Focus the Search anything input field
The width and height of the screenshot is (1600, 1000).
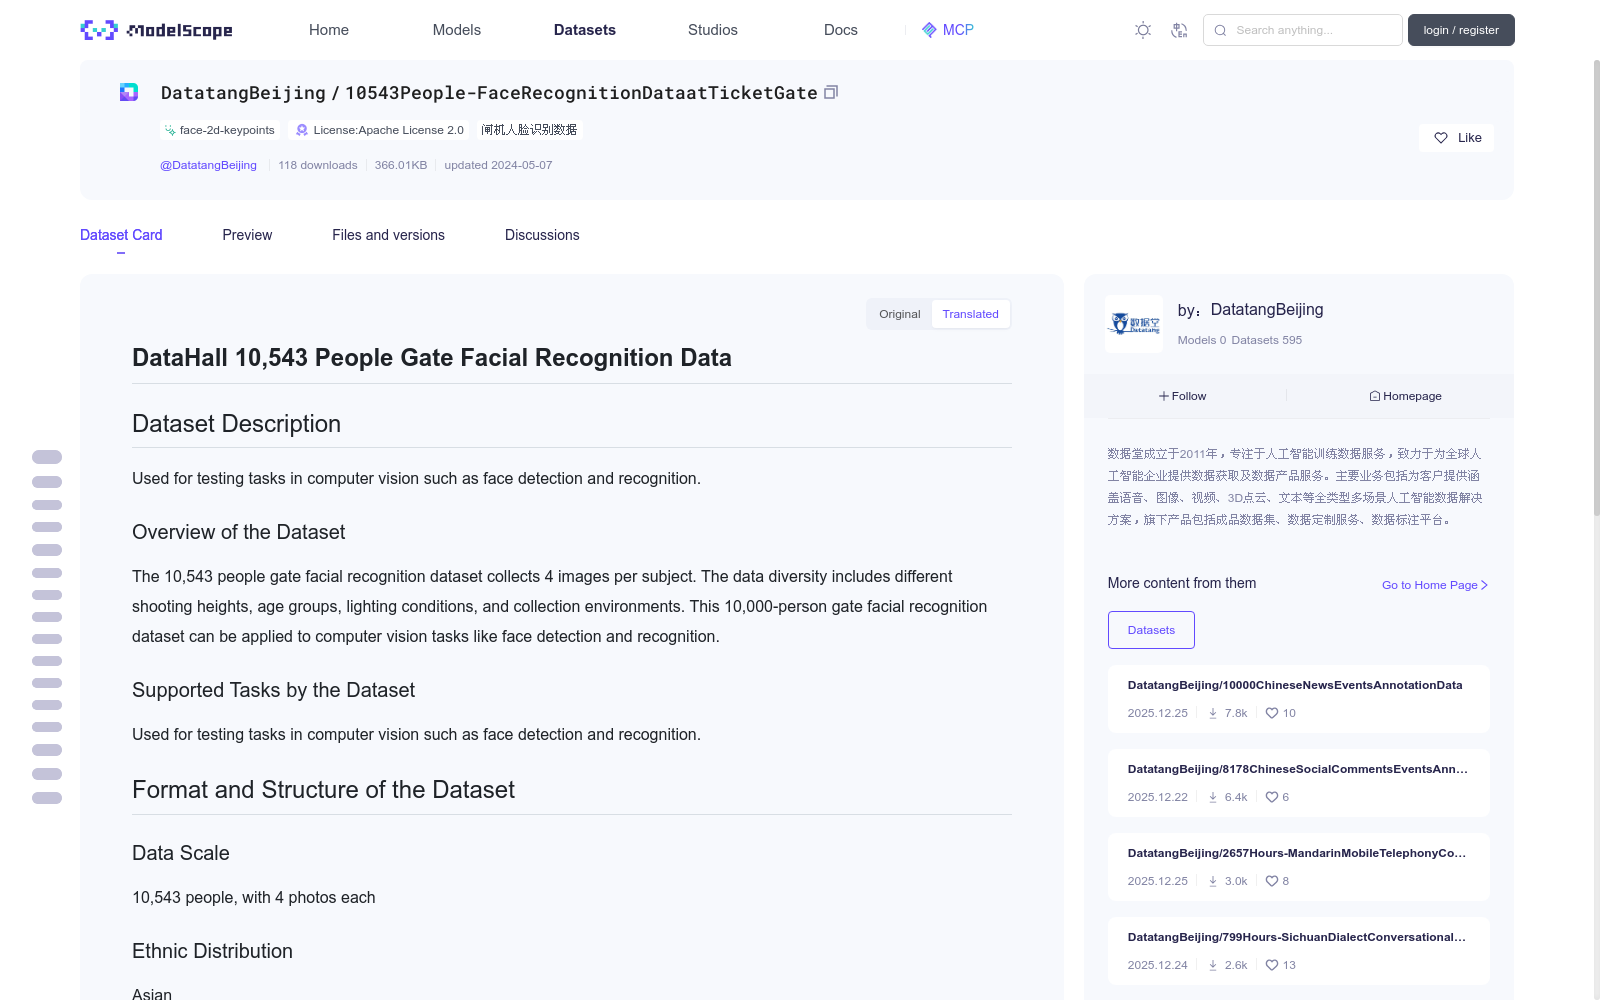click(1303, 30)
